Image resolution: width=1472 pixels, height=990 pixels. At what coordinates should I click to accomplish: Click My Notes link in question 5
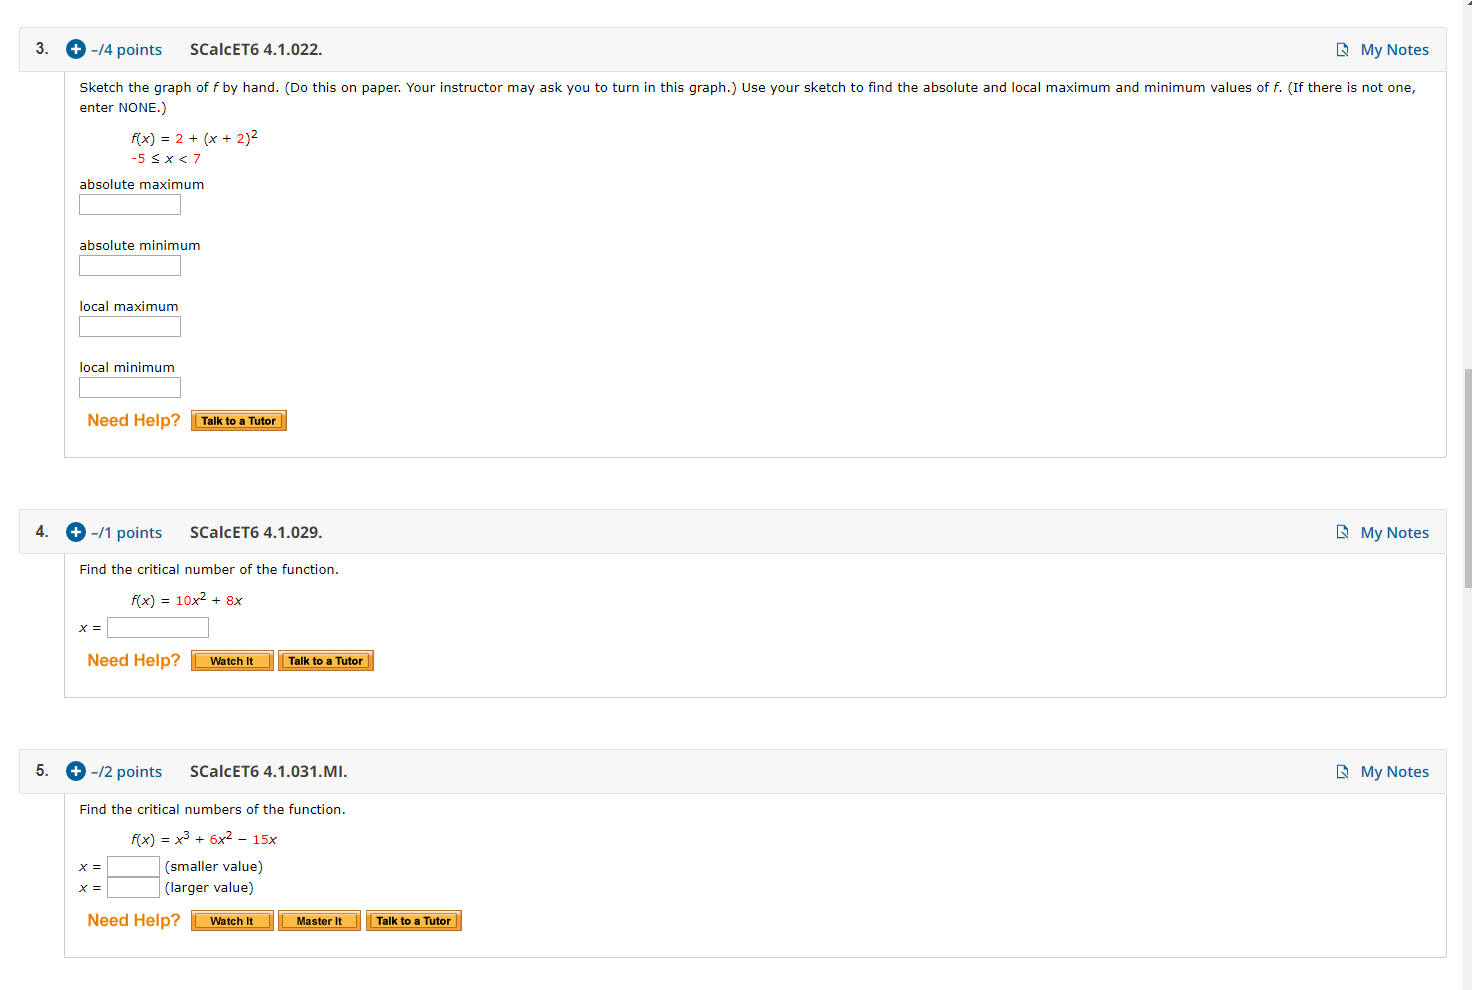1394,772
